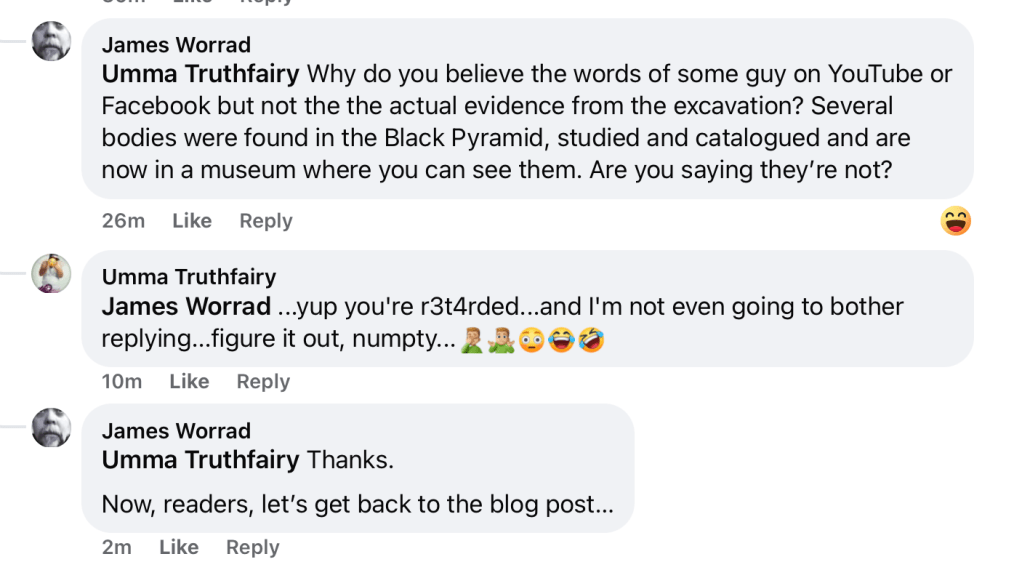Click the bold James Worrad mention before "...yup"
Screen dimensions: 1022x570
tap(186, 306)
